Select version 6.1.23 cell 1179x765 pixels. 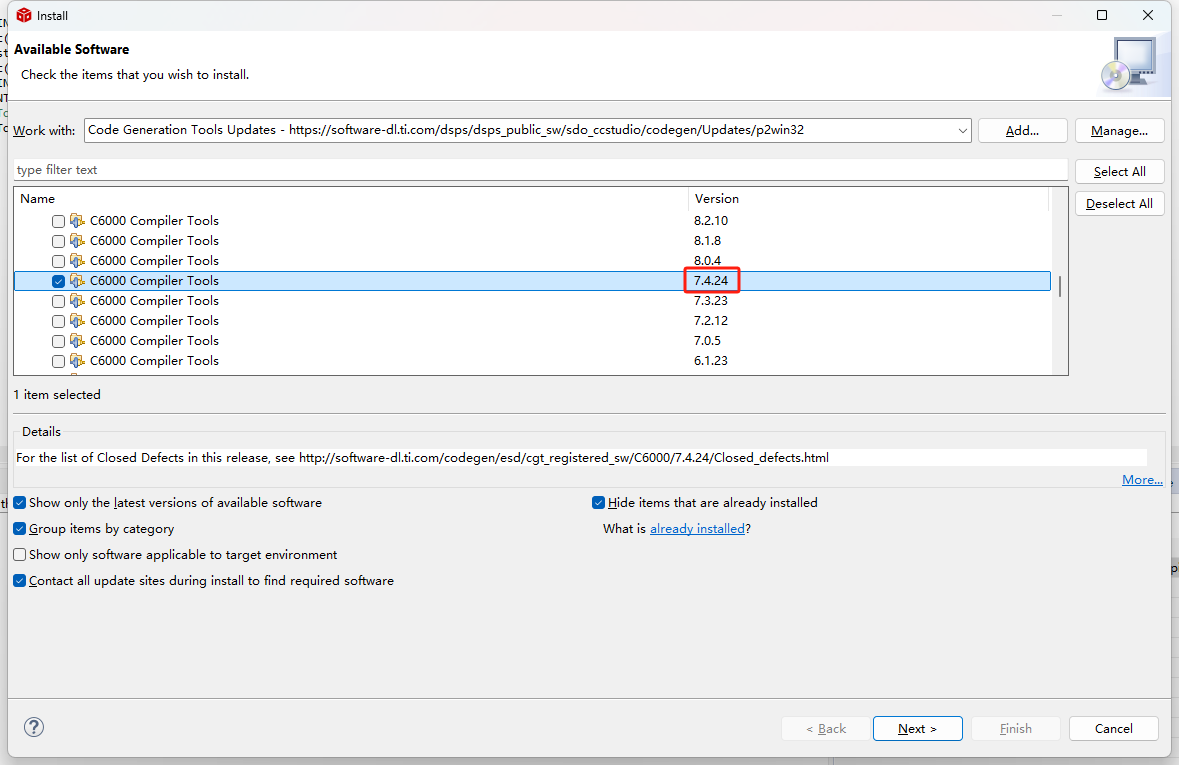[711, 361]
